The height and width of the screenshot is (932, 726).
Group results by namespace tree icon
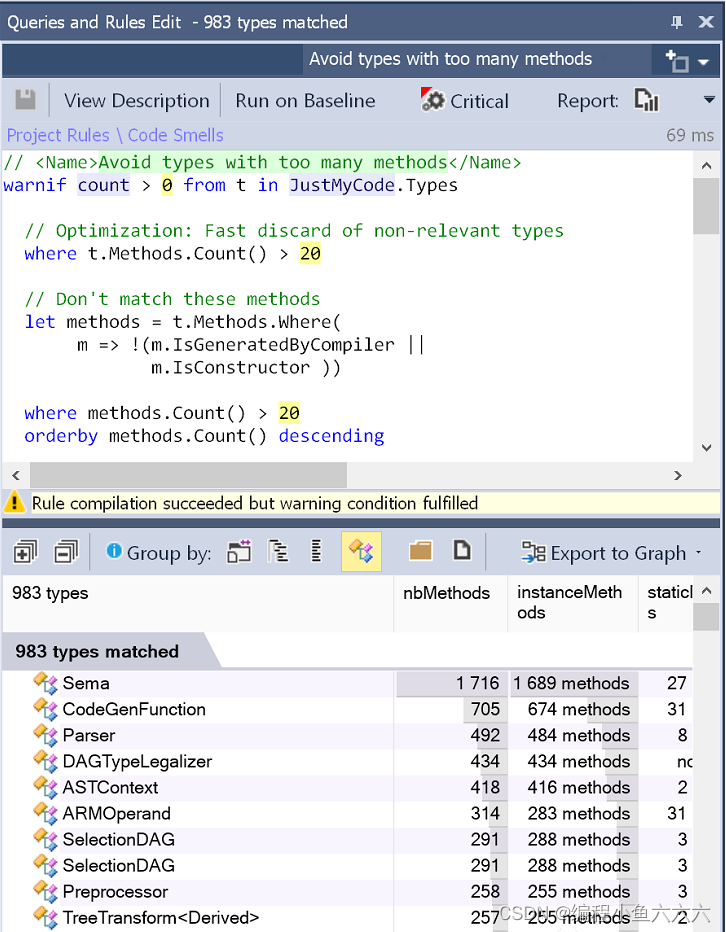click(x=278, y=552)
